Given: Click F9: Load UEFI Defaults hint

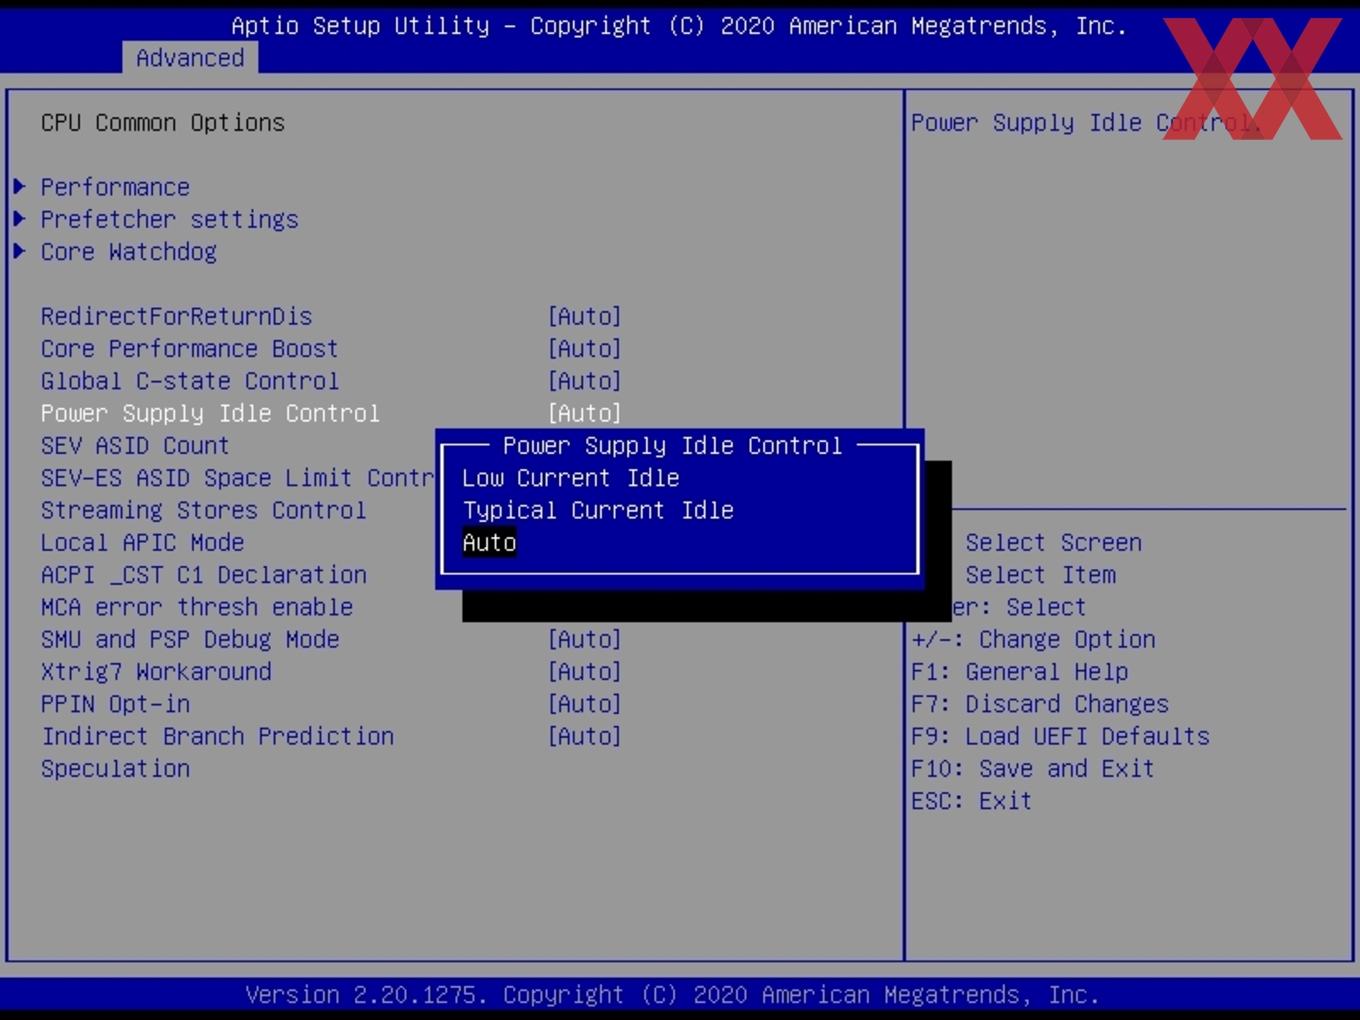Looking at the screenshot, I should coord(1060,736).
